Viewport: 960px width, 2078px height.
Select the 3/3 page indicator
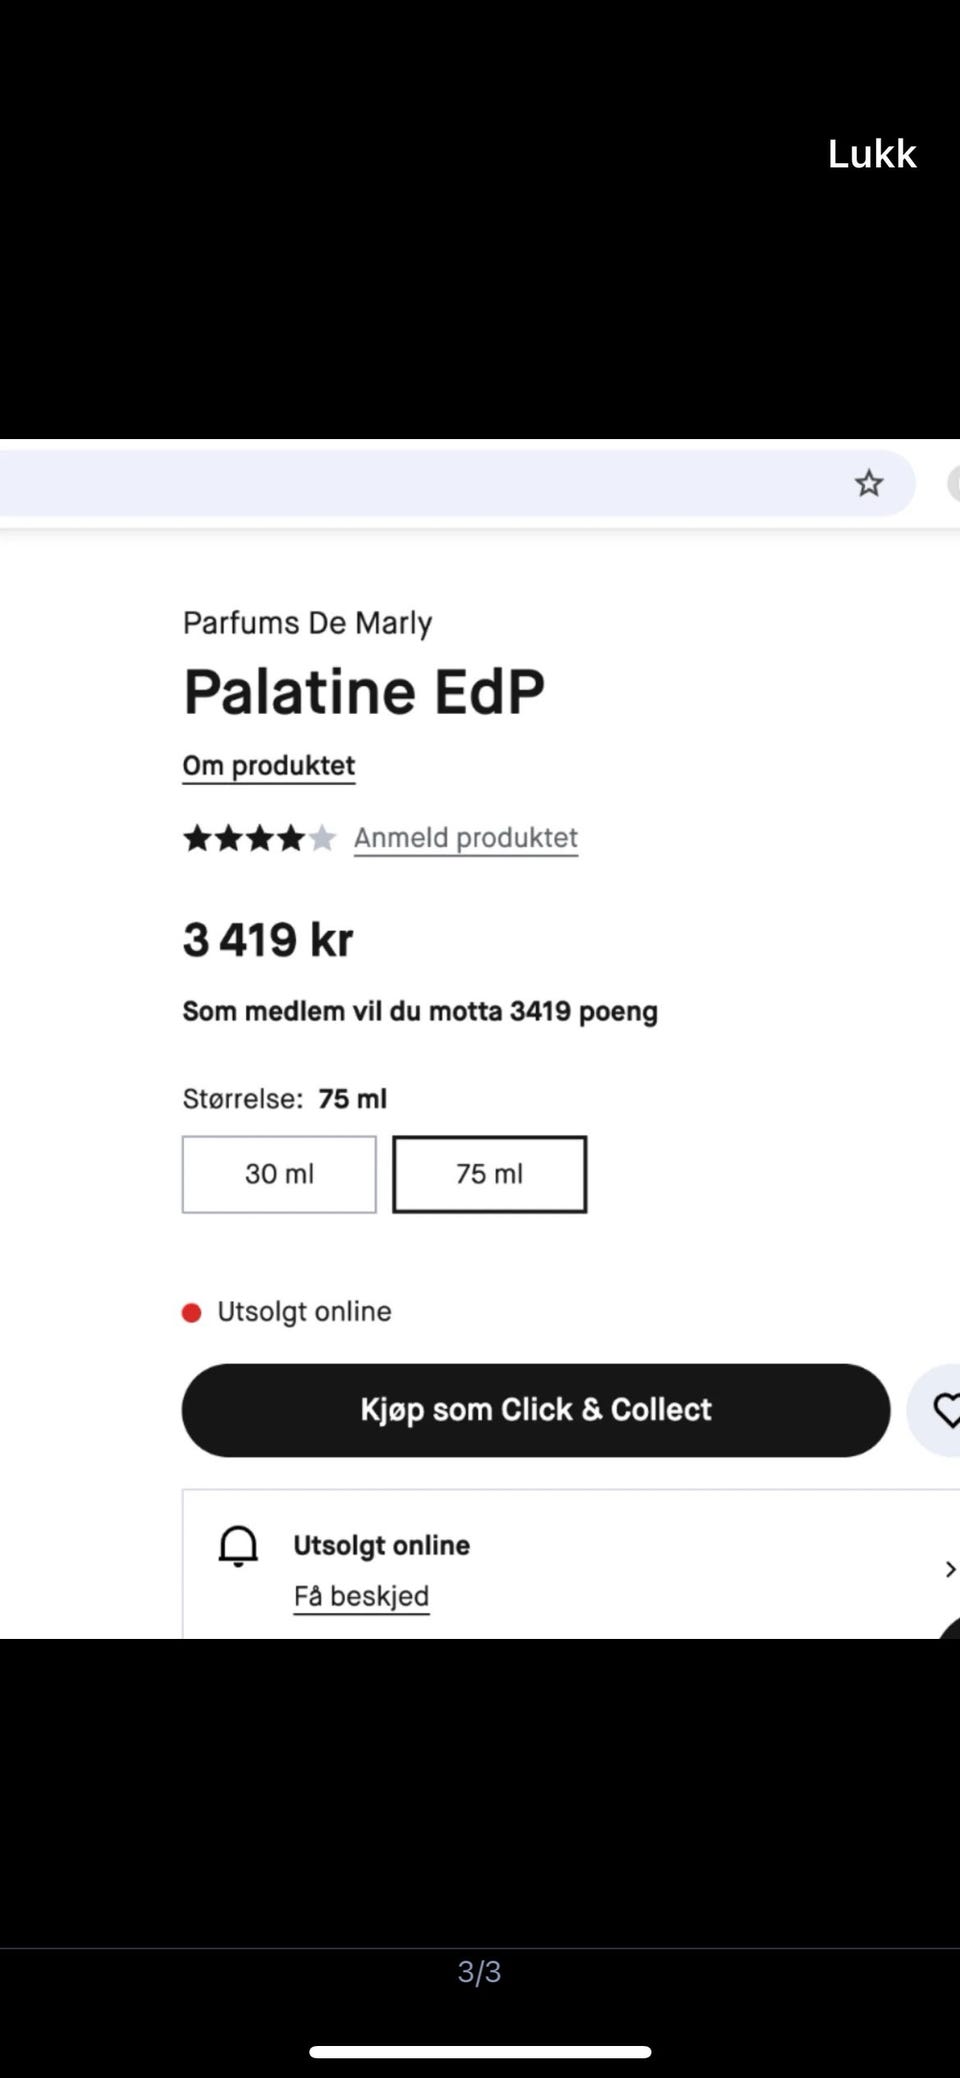click(x=480, y=1971)
